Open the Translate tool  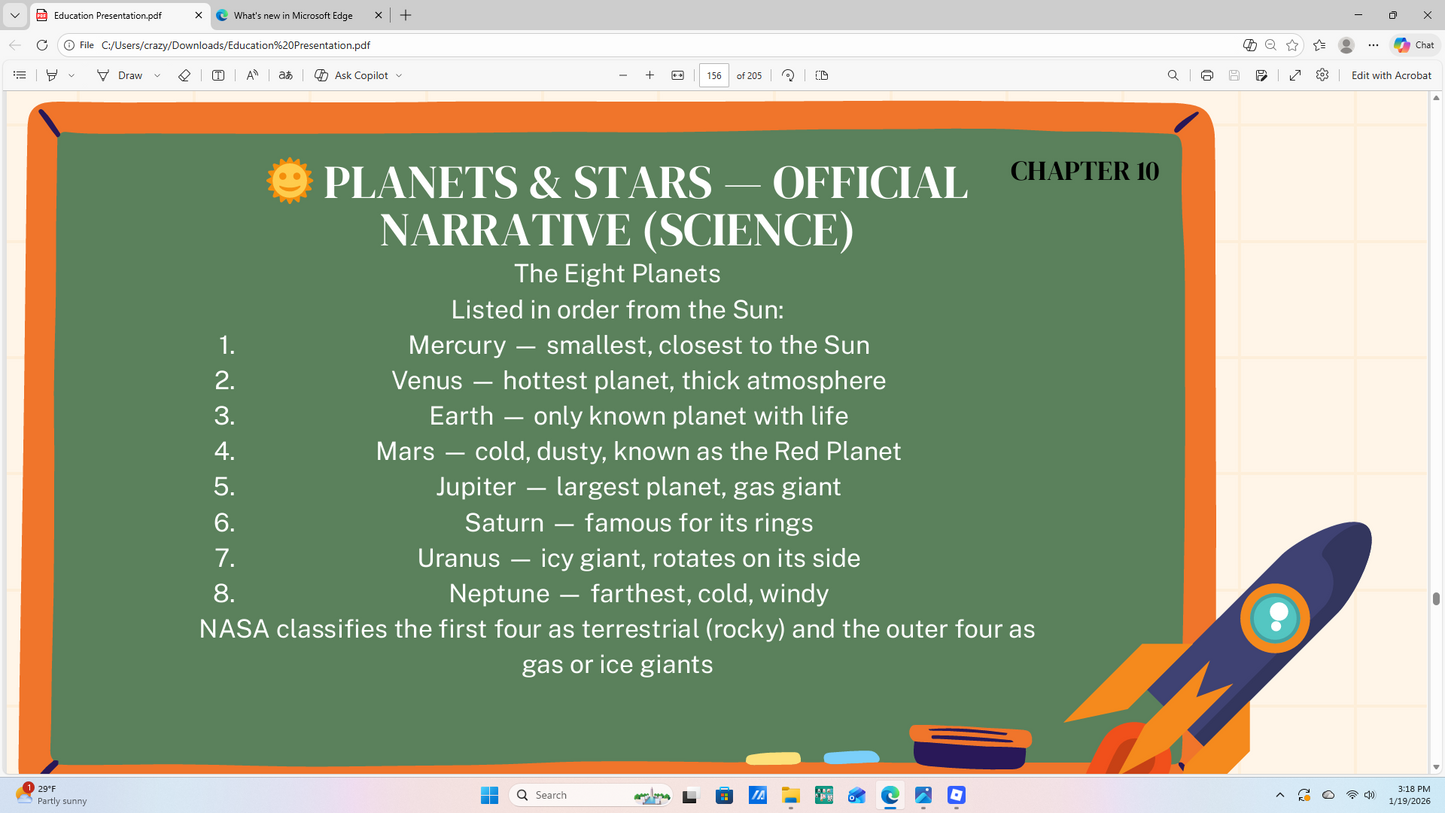pos(285,75)
